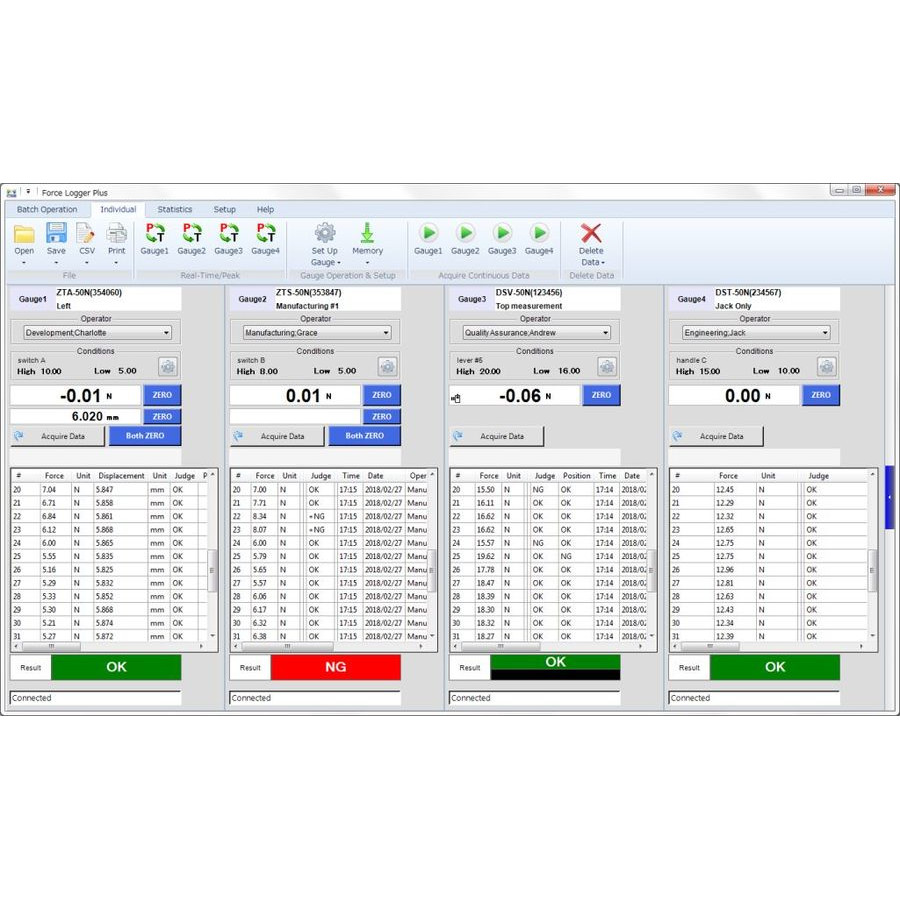Click the Gauge2 vertical table scrollbar
The height and width of the screenshot is (900, 900).
(432, 560)
